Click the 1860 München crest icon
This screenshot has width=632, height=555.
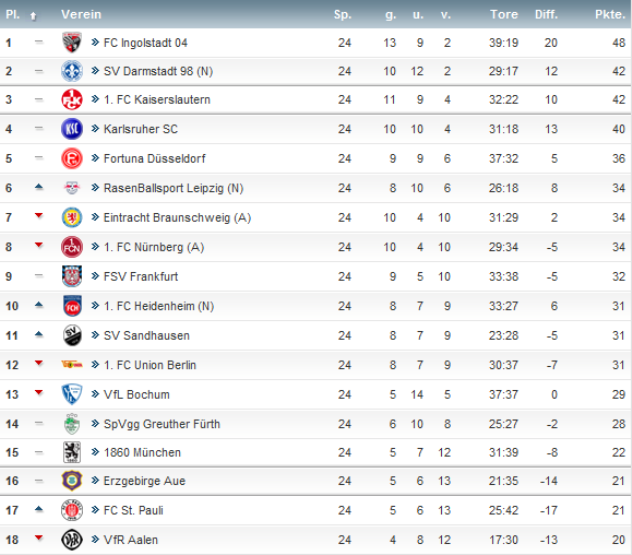[72, 453]
